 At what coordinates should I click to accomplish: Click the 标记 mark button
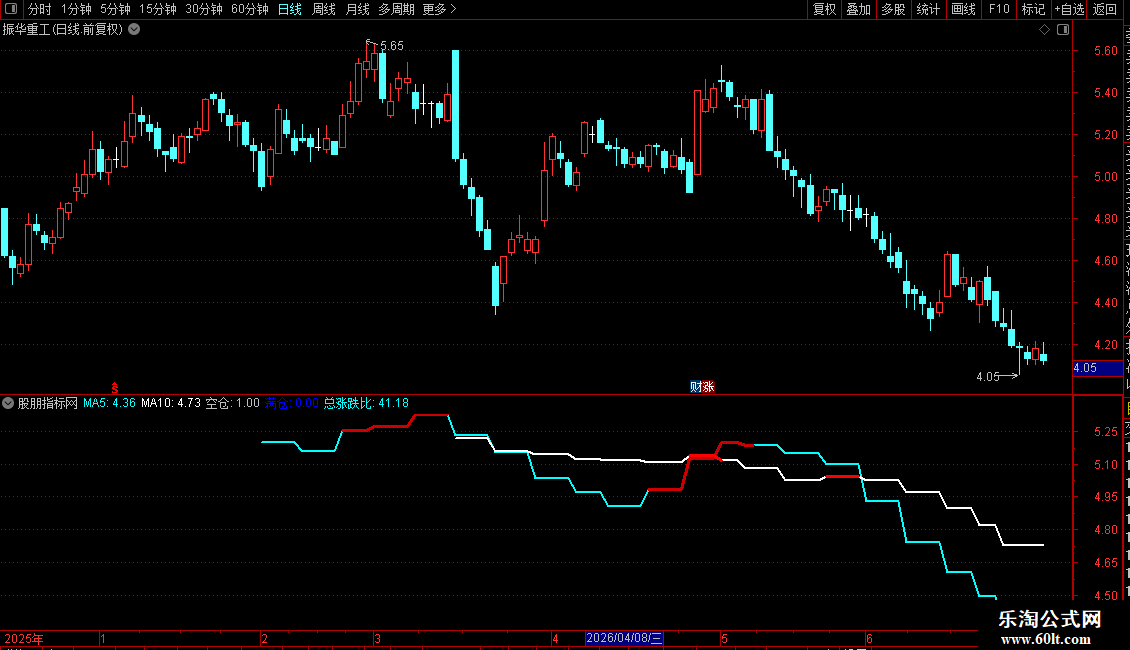coord(1033,9)
